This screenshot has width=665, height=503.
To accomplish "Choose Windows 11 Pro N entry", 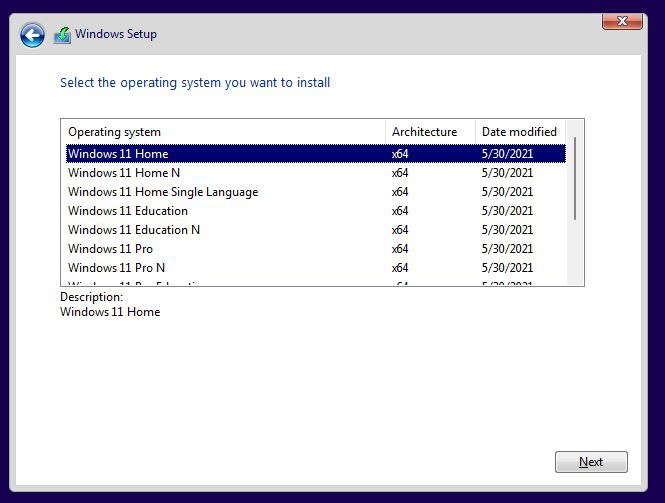I will pos(116,268).
